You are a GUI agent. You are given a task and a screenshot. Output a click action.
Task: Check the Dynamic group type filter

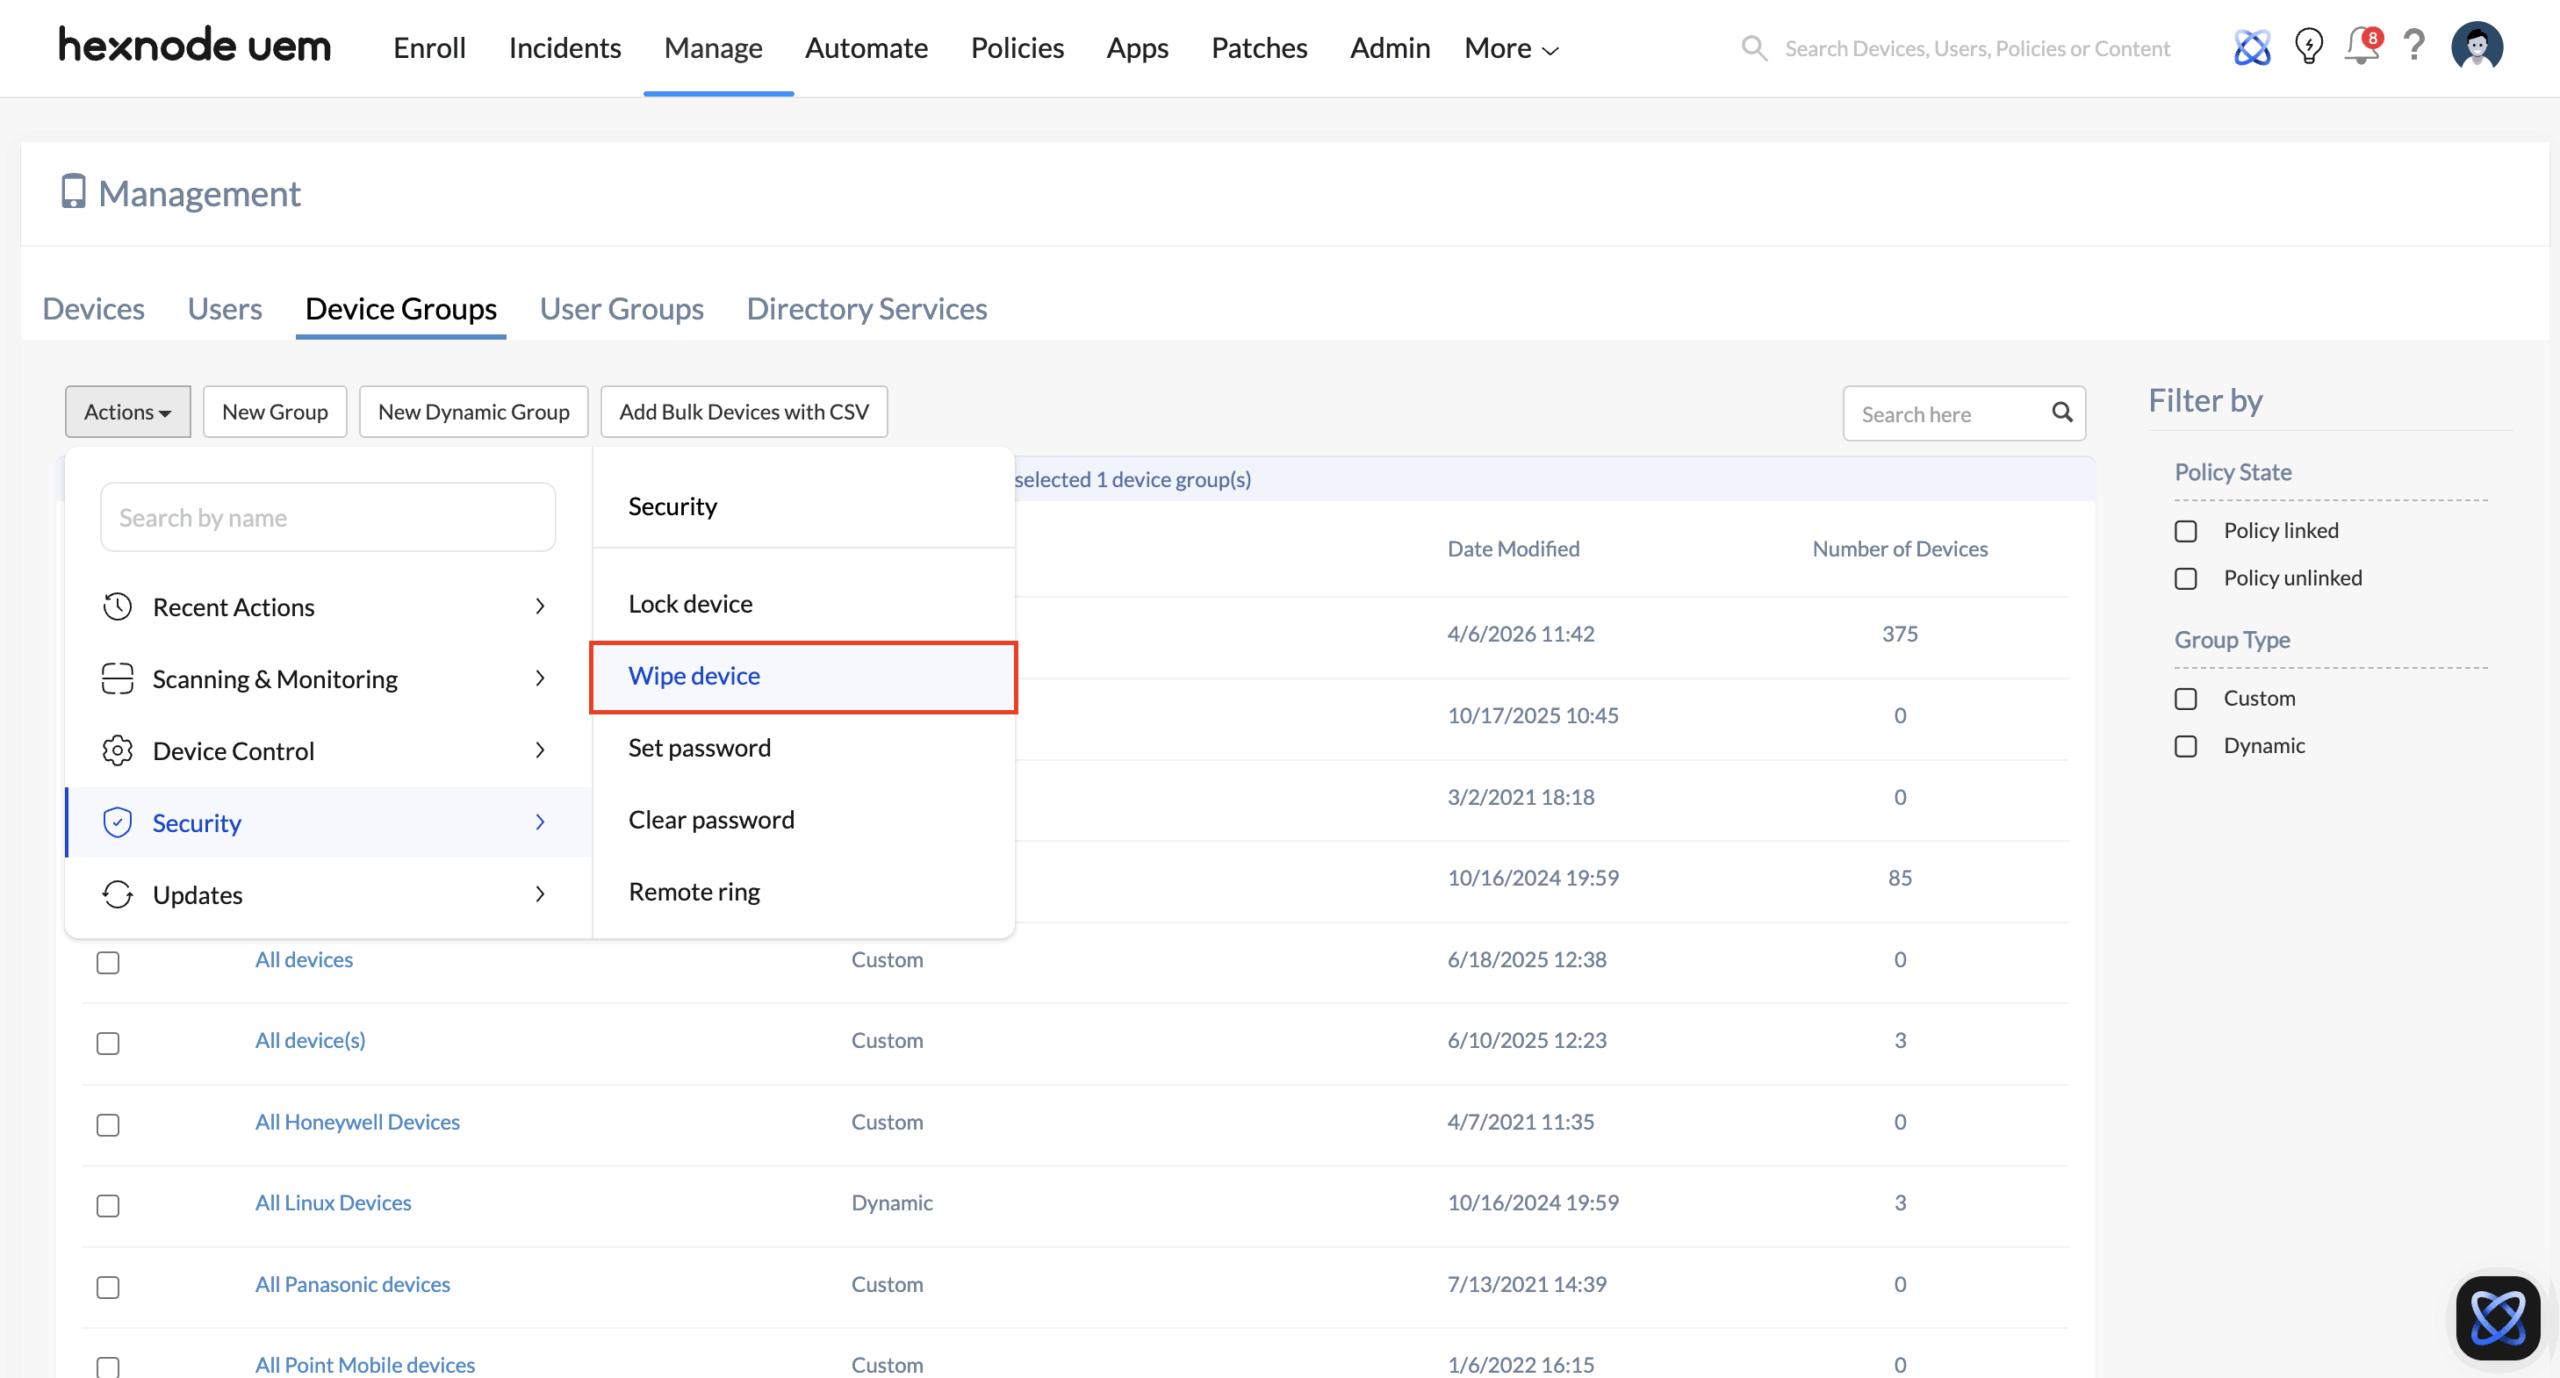click(x=2186, y=746)
